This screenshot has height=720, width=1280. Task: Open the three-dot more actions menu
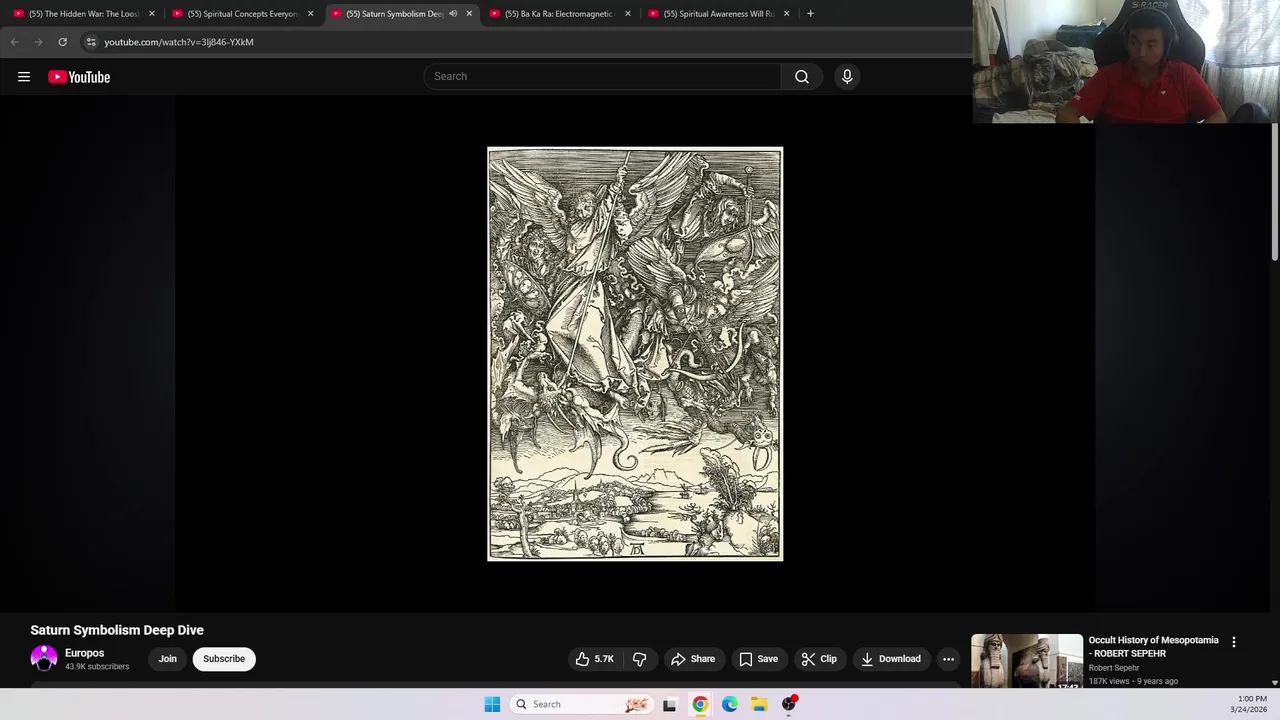coord(948,659)
